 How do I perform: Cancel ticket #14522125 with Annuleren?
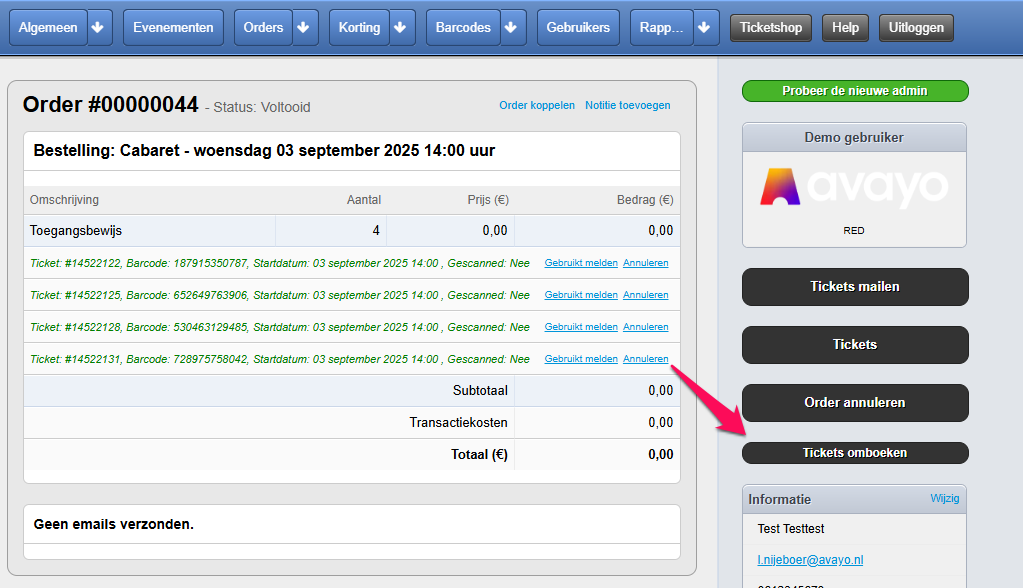[x=645, y=295]
